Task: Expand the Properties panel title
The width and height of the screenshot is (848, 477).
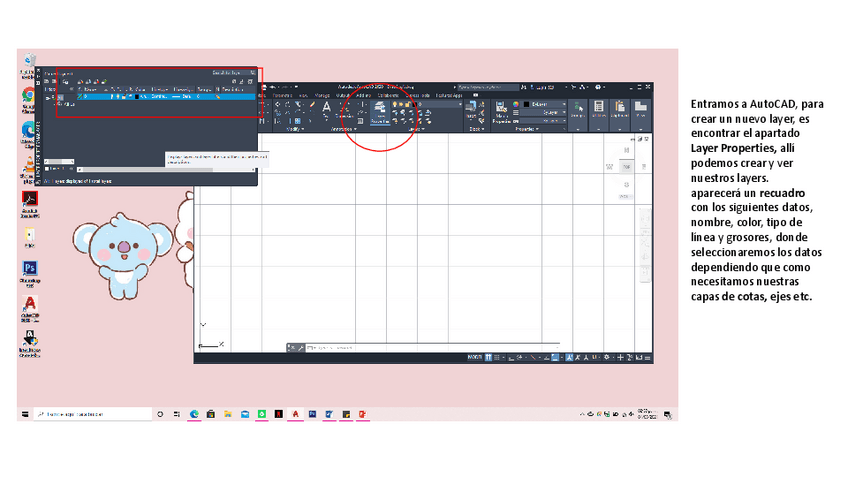Action: tap(527, 129)
